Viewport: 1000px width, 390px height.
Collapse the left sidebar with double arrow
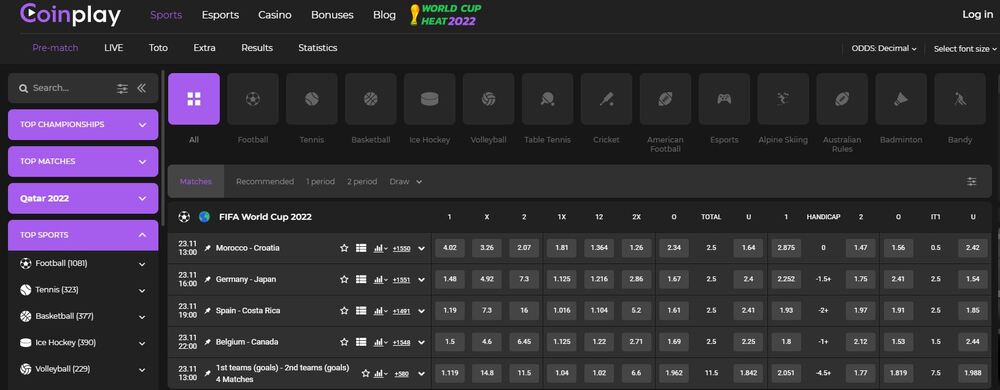142,89
